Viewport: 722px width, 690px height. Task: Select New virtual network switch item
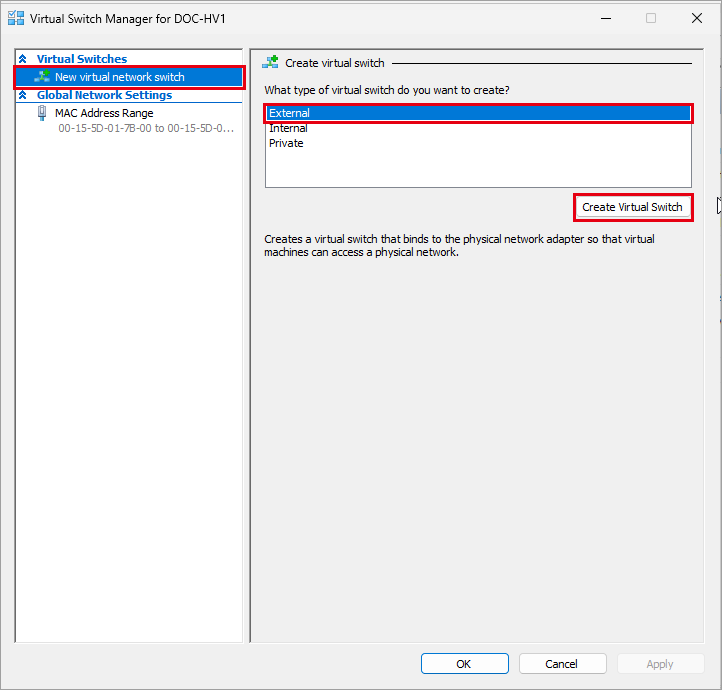(129, 77)
